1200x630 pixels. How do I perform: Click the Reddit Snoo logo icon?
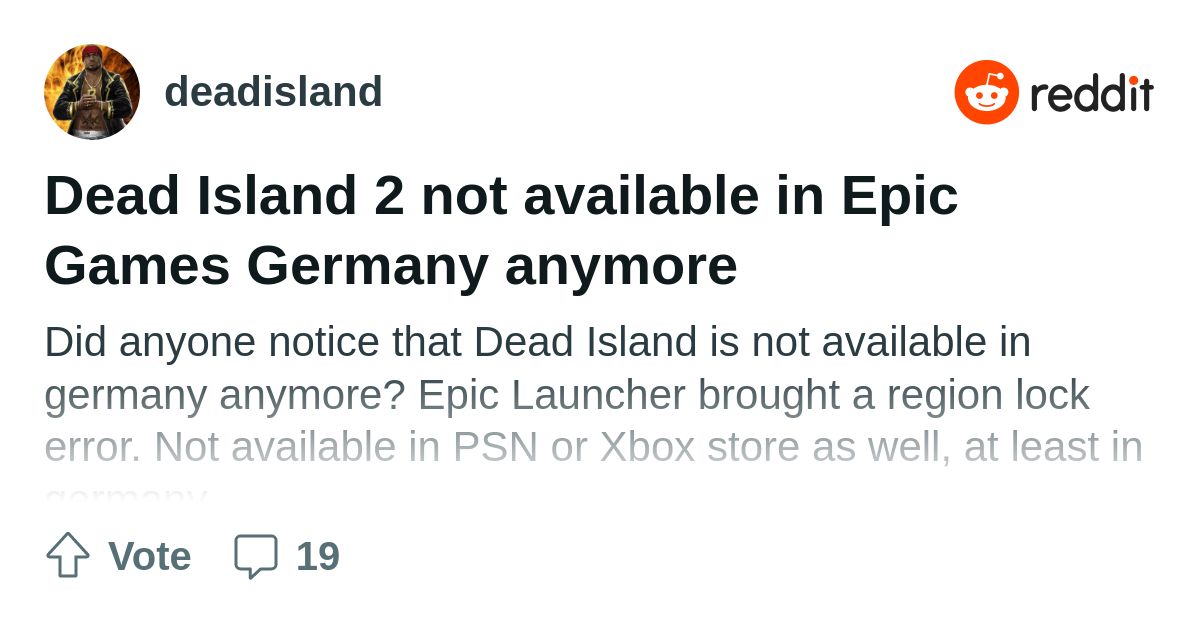click(986, 92)
